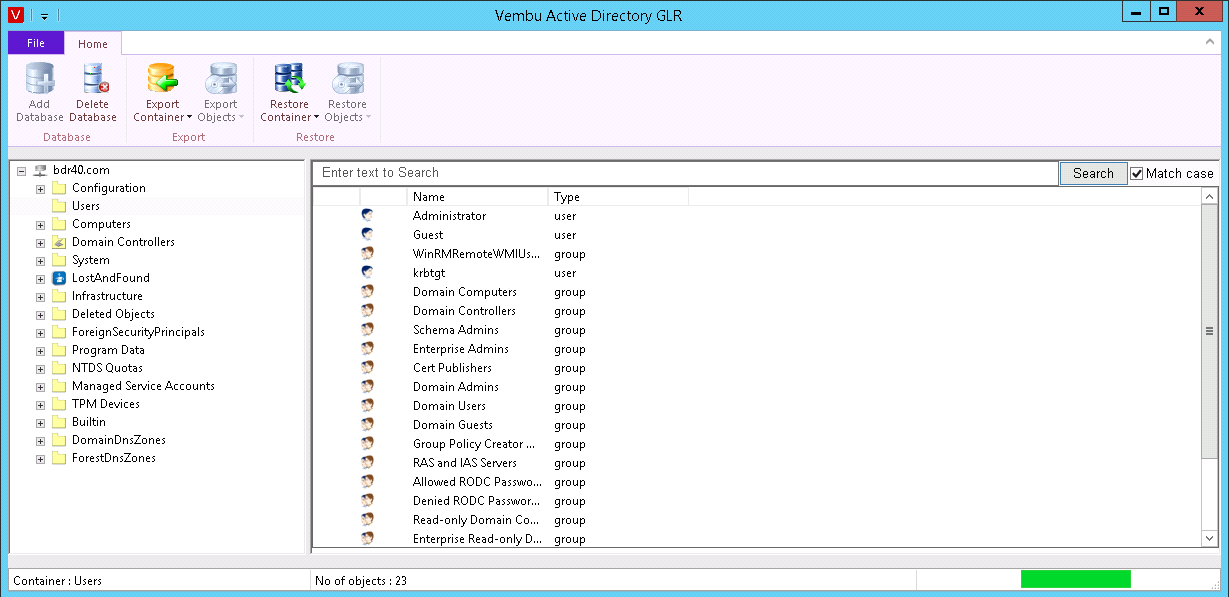Click the Configuration folder icon
This screenshot has height=597, width=1229.
[x=58, y=188]
